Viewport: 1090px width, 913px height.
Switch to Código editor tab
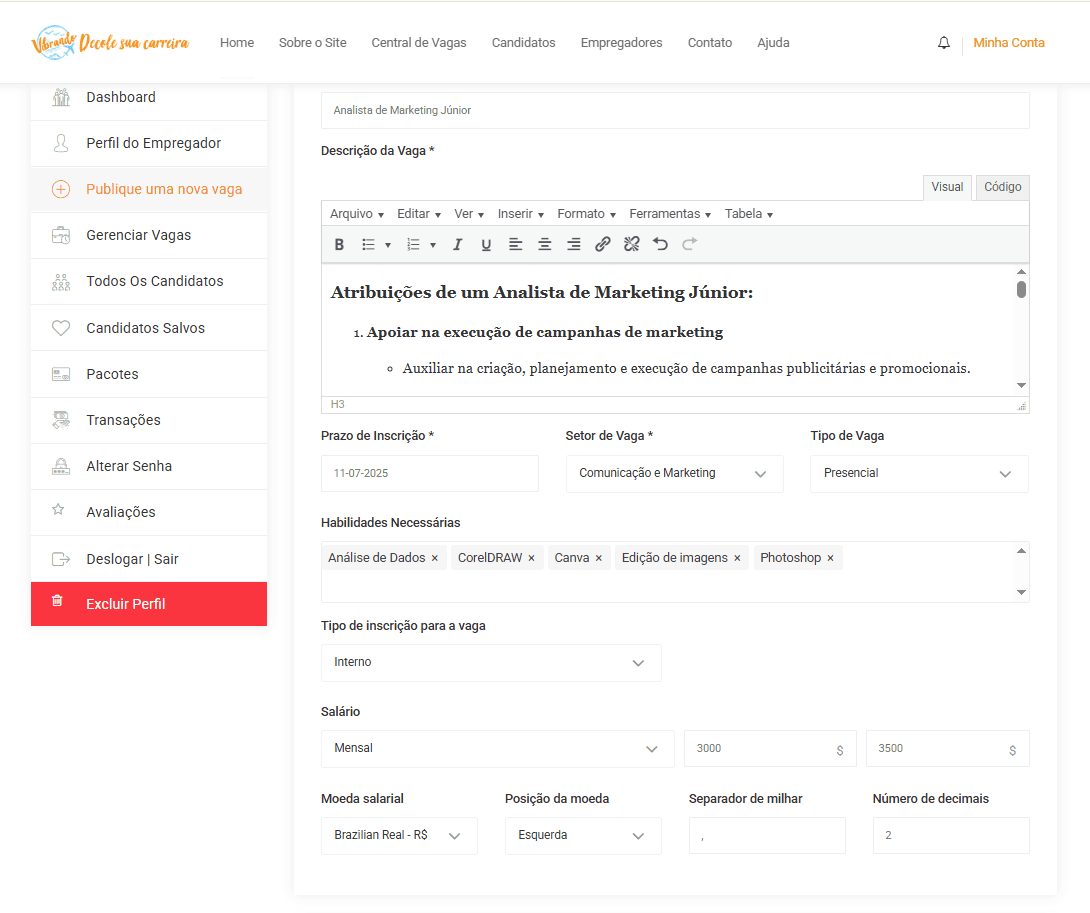click(1002, 187)
